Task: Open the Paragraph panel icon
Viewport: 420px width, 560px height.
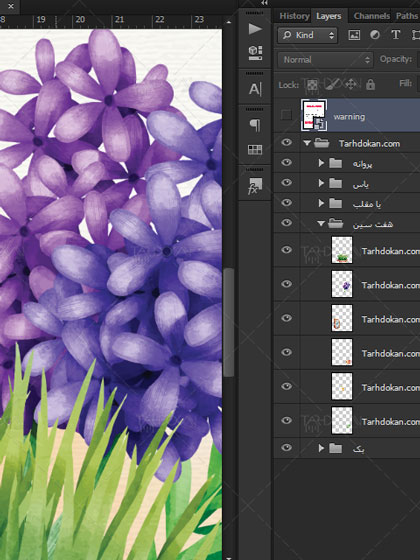Action: click(255, 125)
